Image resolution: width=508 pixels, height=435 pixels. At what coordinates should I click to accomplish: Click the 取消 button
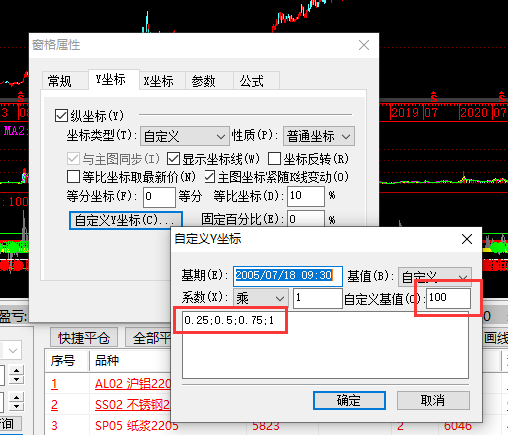click(x=433, y=400)
